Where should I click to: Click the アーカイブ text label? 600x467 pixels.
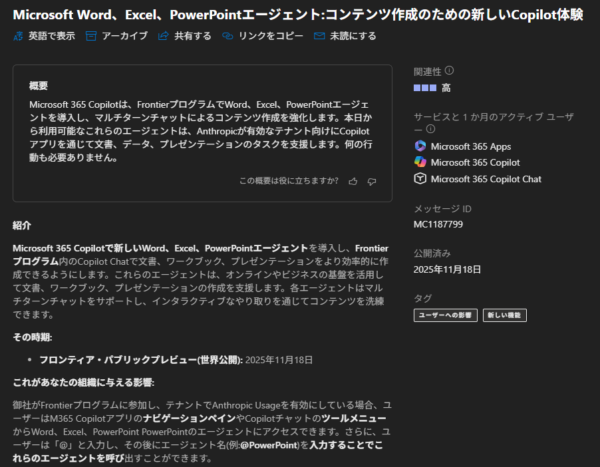pos(125,36)
